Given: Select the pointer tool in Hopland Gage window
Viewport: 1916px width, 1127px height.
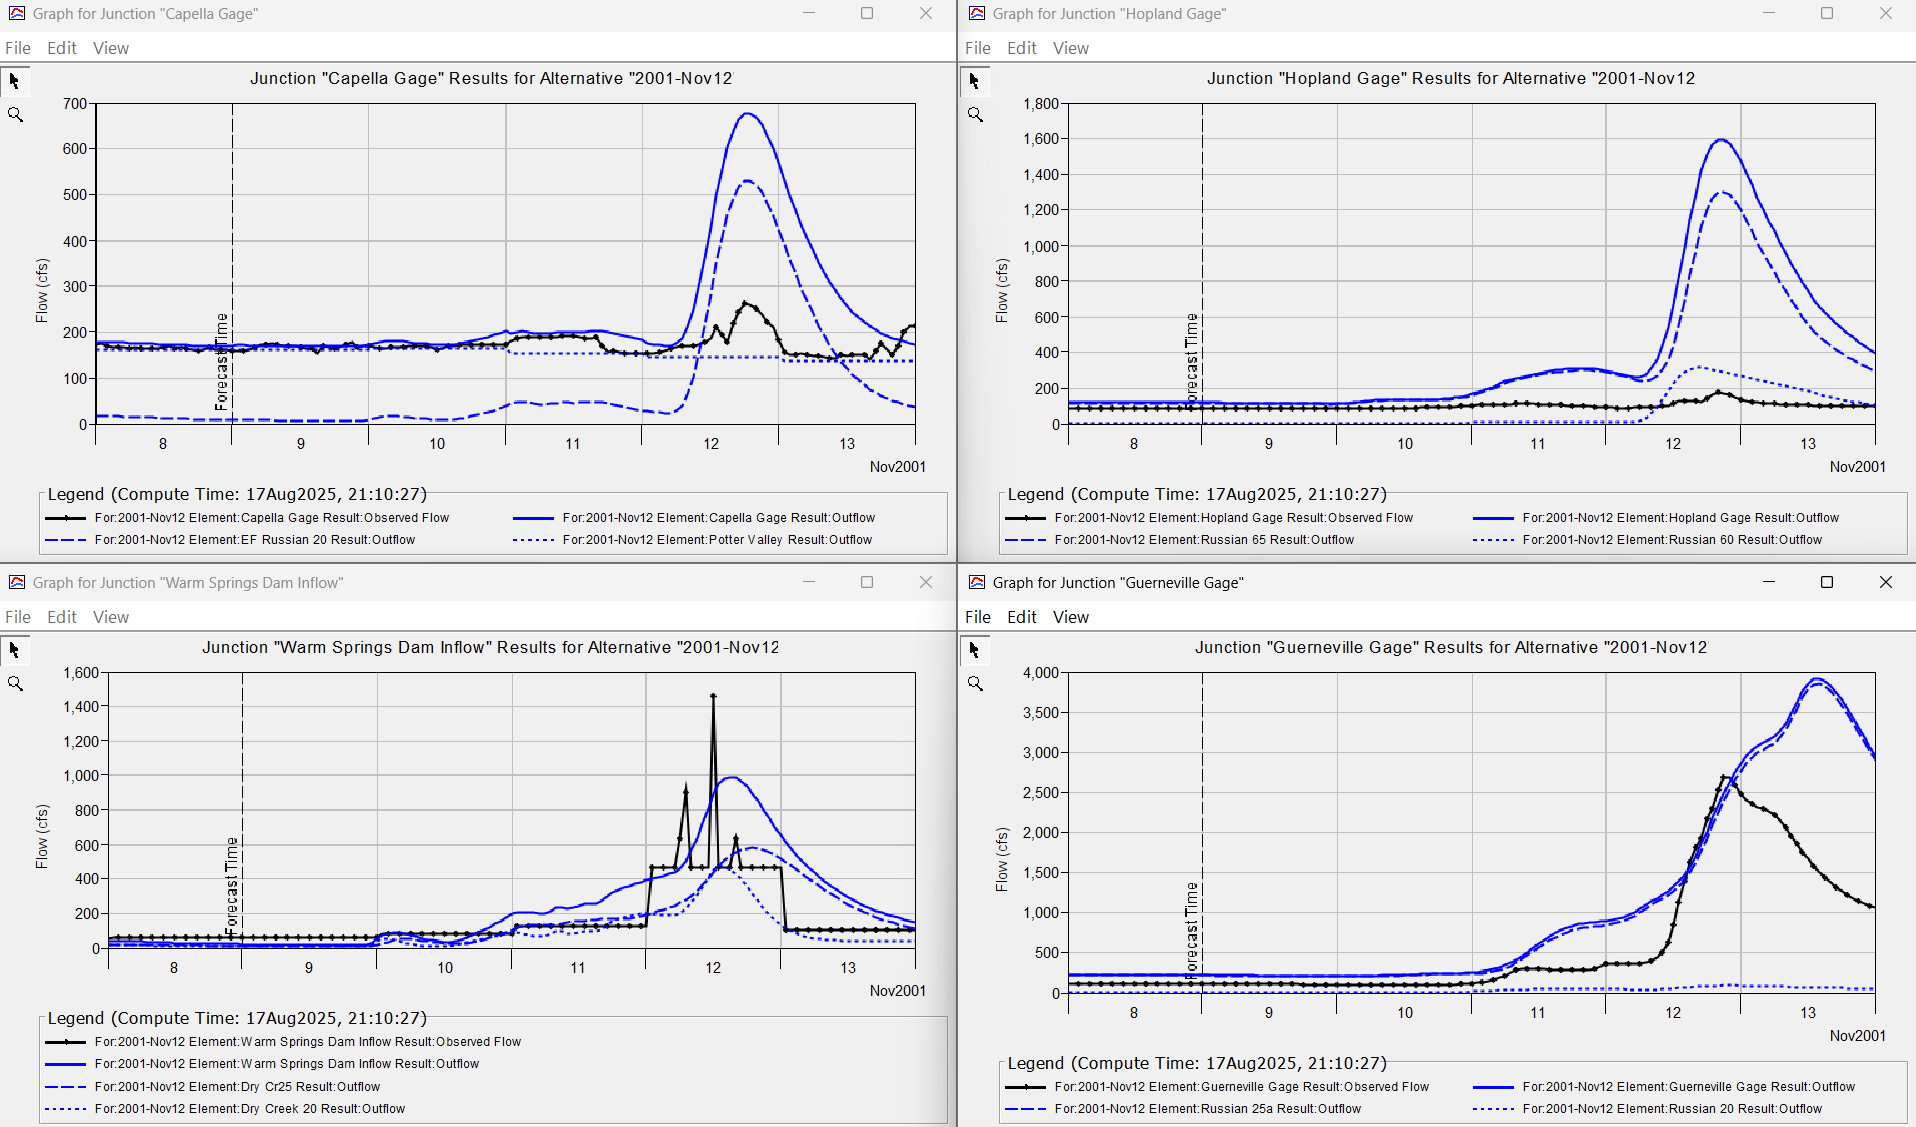Looking at the screenshot, I should click(x=975, y=81).
